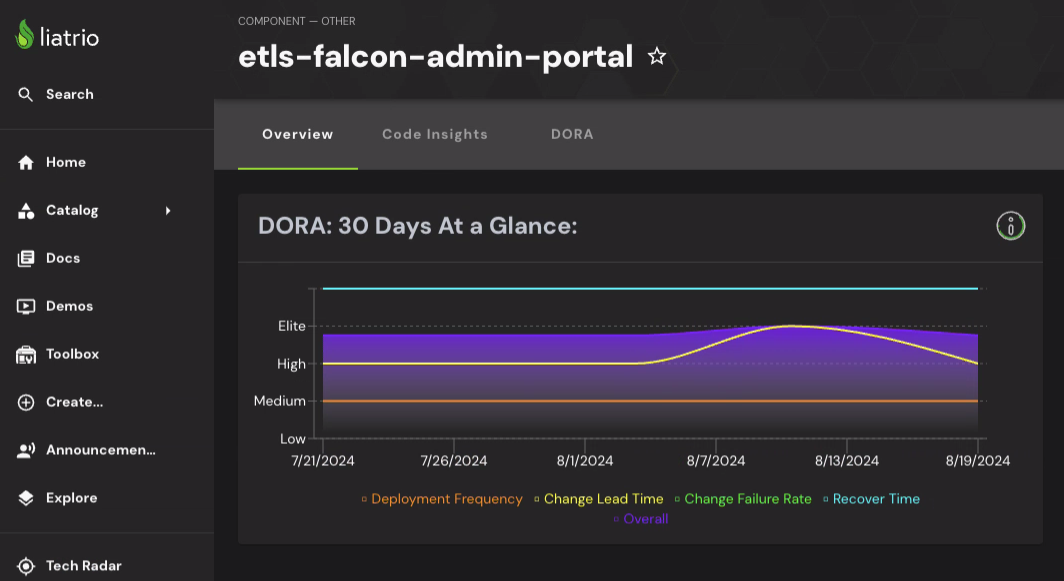Click the Demos play-screen icon
This screenshot has width=1064, height=581.
tap(26, 306)
